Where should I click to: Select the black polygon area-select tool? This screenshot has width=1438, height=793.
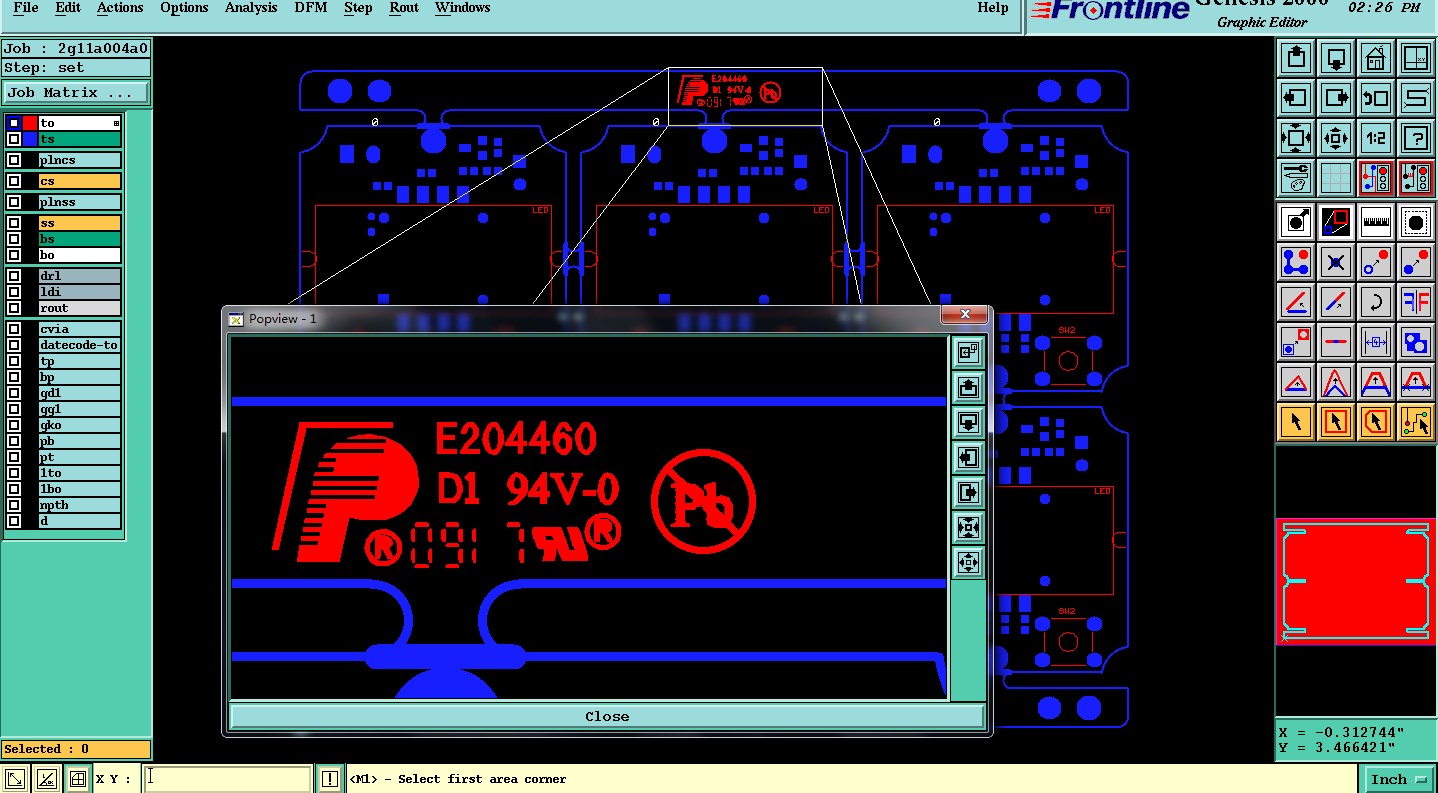[1336, 221]
